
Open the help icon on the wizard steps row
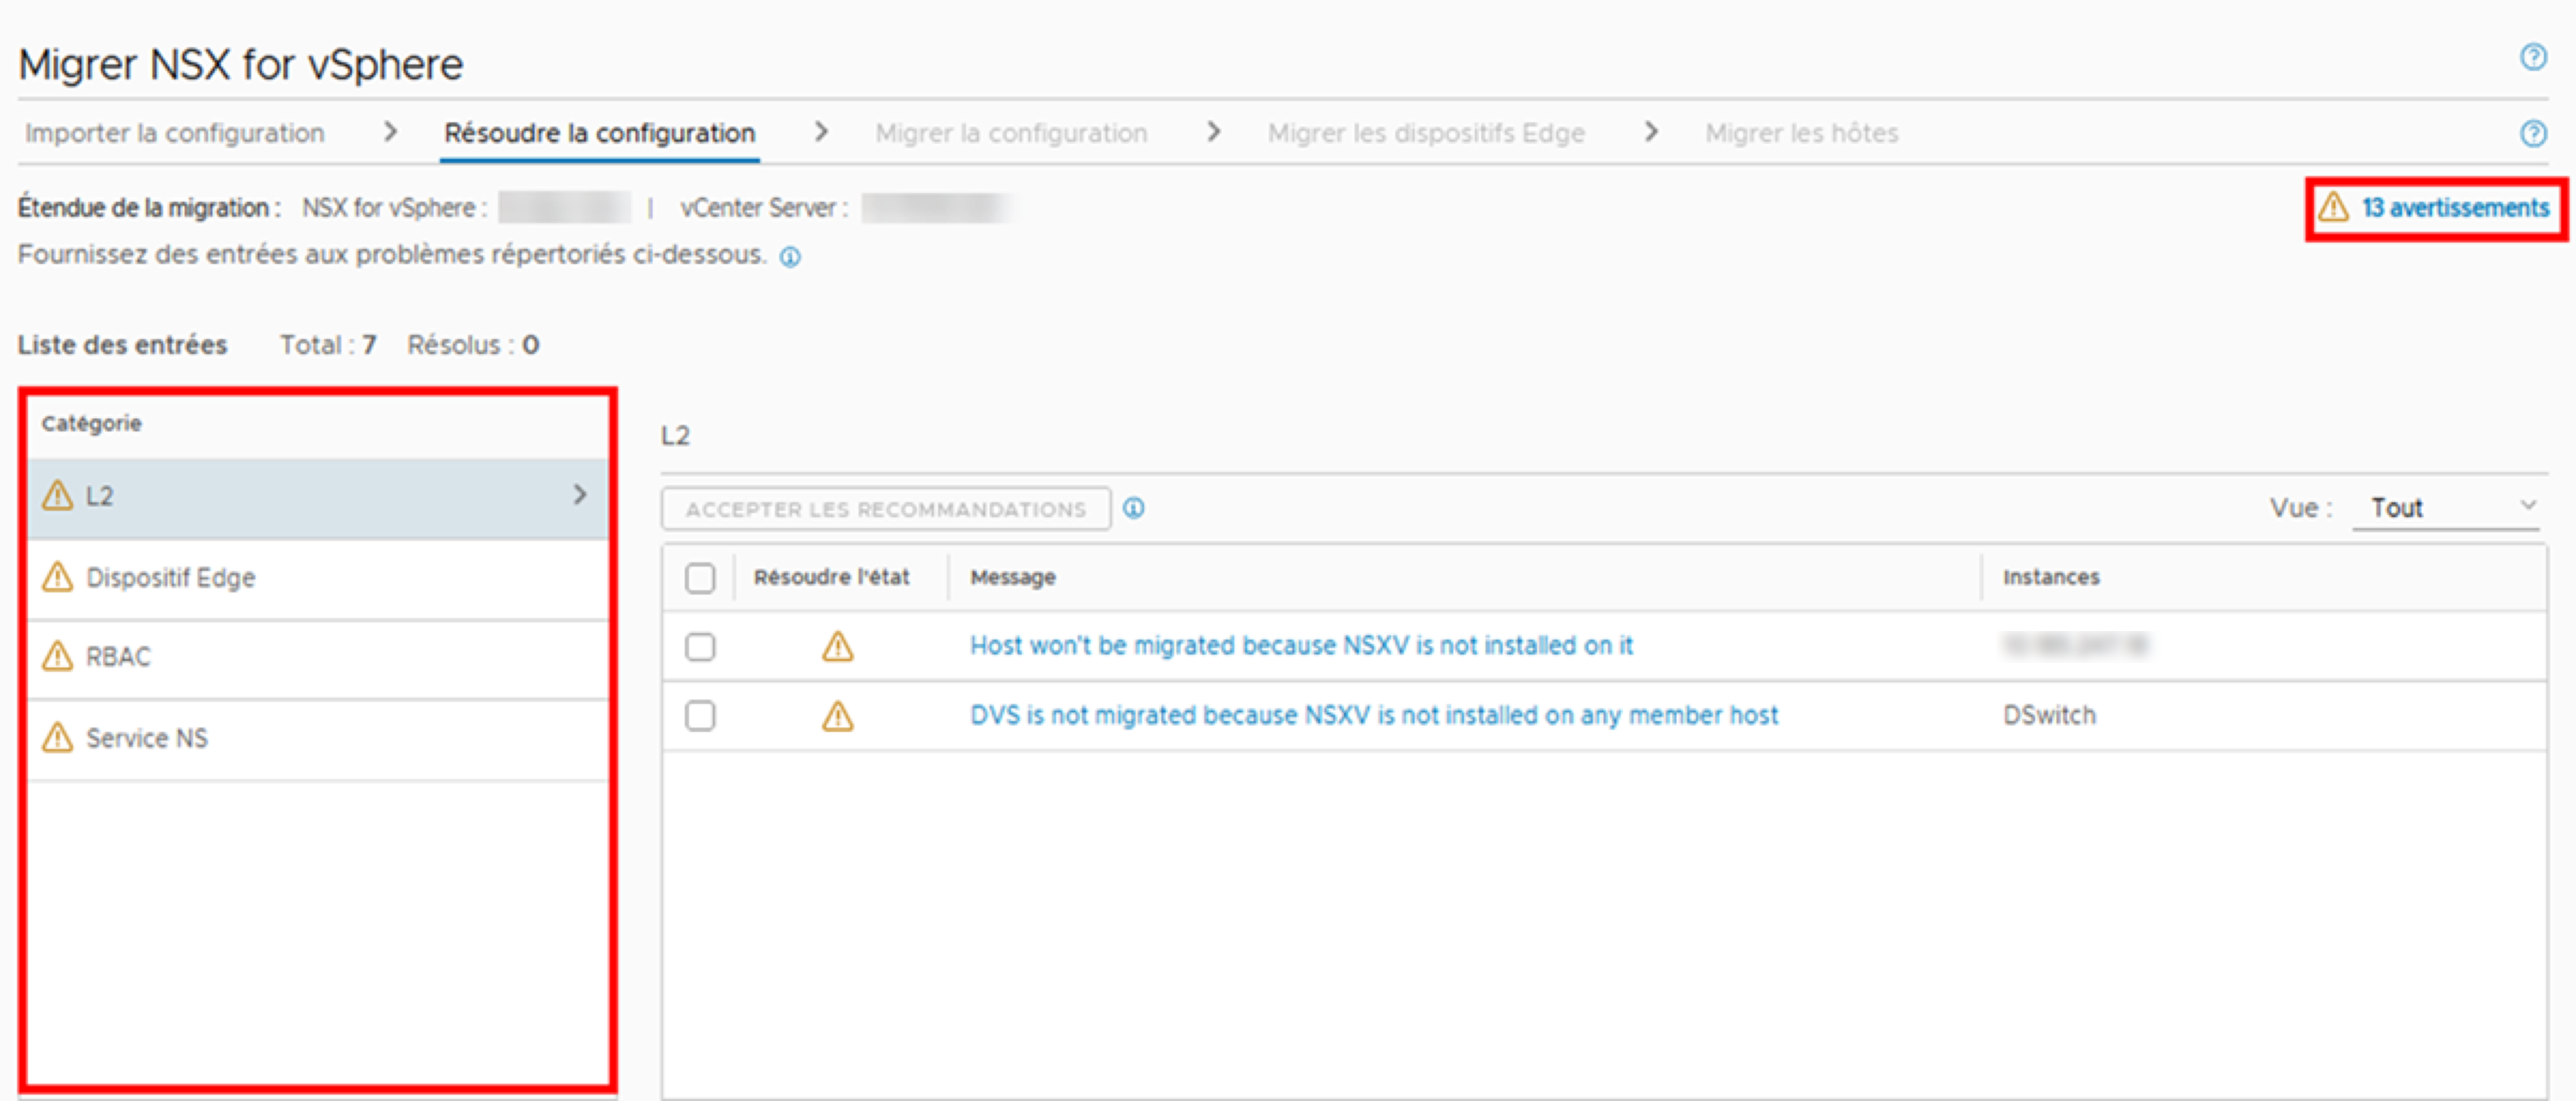tap(2533, 133)
